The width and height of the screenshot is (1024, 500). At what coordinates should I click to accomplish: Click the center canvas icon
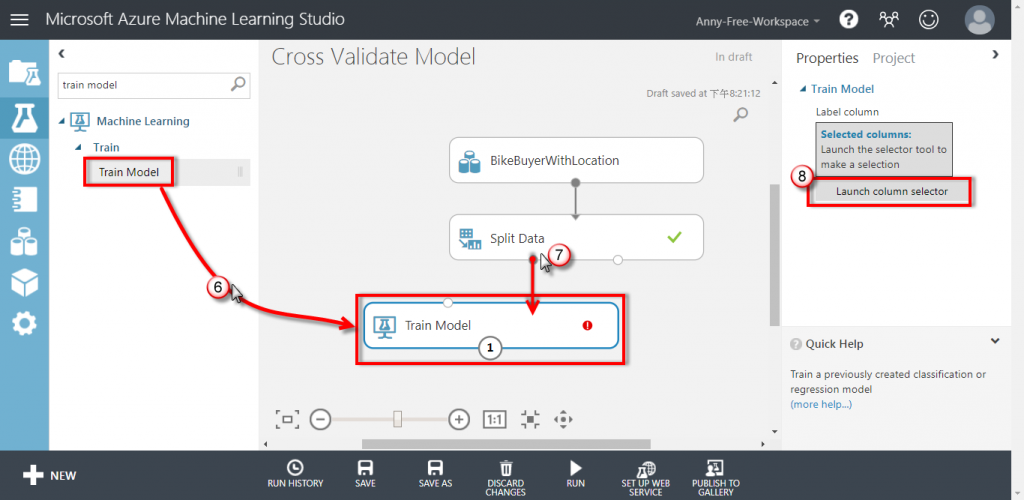pyautogui.click(x=530, y=419)
